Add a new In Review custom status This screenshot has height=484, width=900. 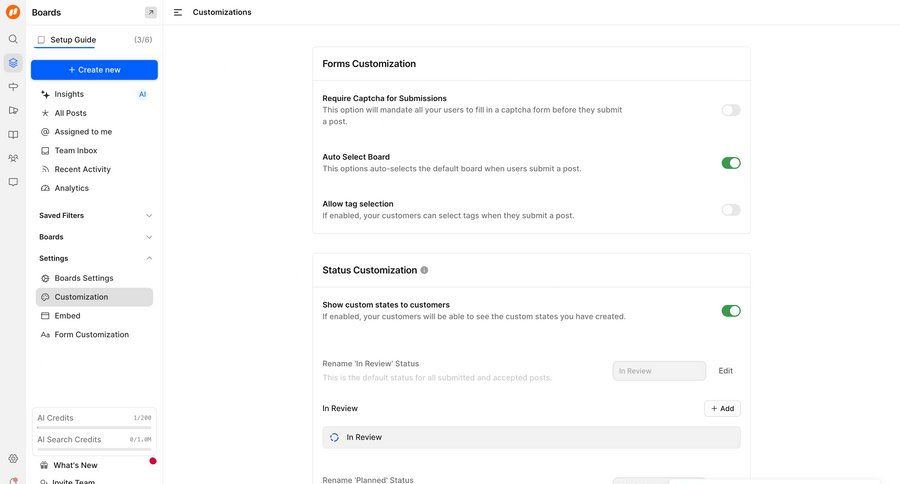tap(722, 408)
